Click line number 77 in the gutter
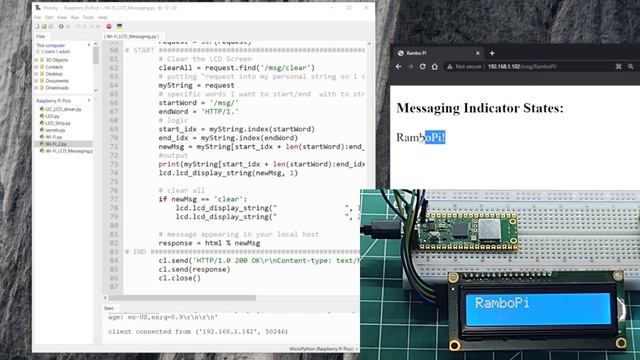Image resolution: width=640 pixels, height=360 pixels. click(114, 199)
